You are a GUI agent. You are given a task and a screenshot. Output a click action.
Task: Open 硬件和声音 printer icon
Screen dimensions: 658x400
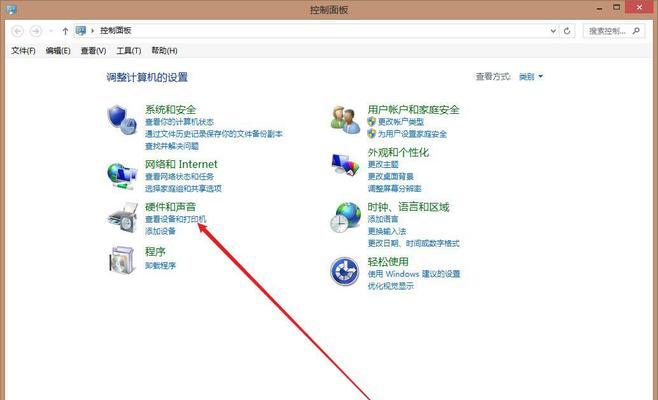[123, 218]
